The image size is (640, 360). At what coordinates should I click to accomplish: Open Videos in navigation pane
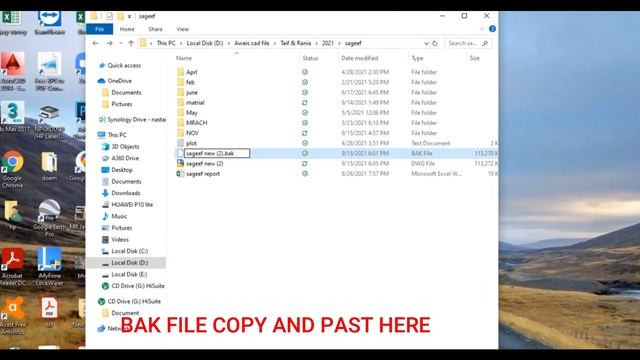(120, 240)
